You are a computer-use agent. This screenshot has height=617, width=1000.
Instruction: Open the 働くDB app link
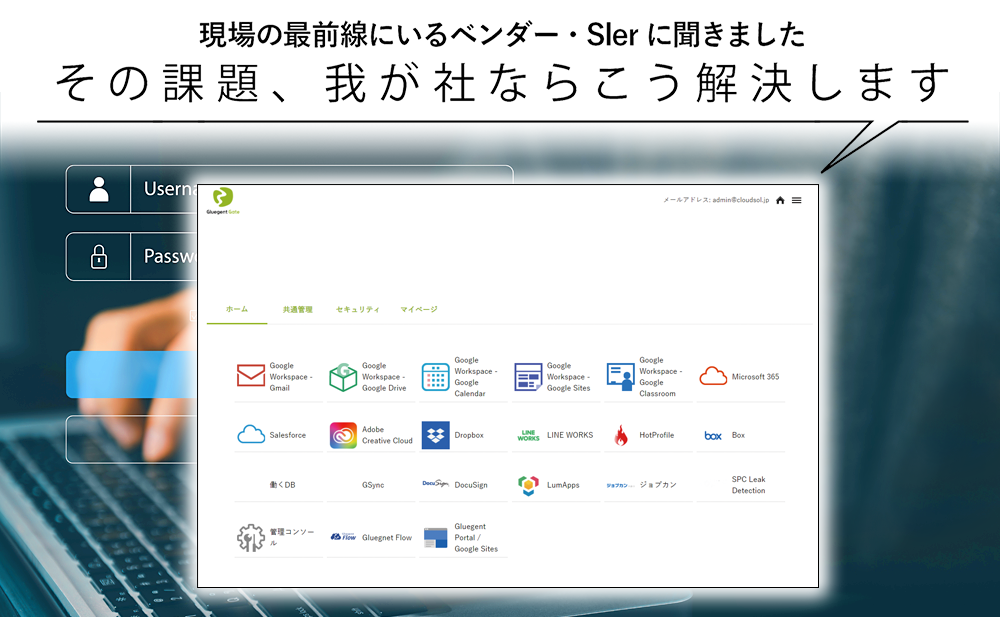pos(282,485)
